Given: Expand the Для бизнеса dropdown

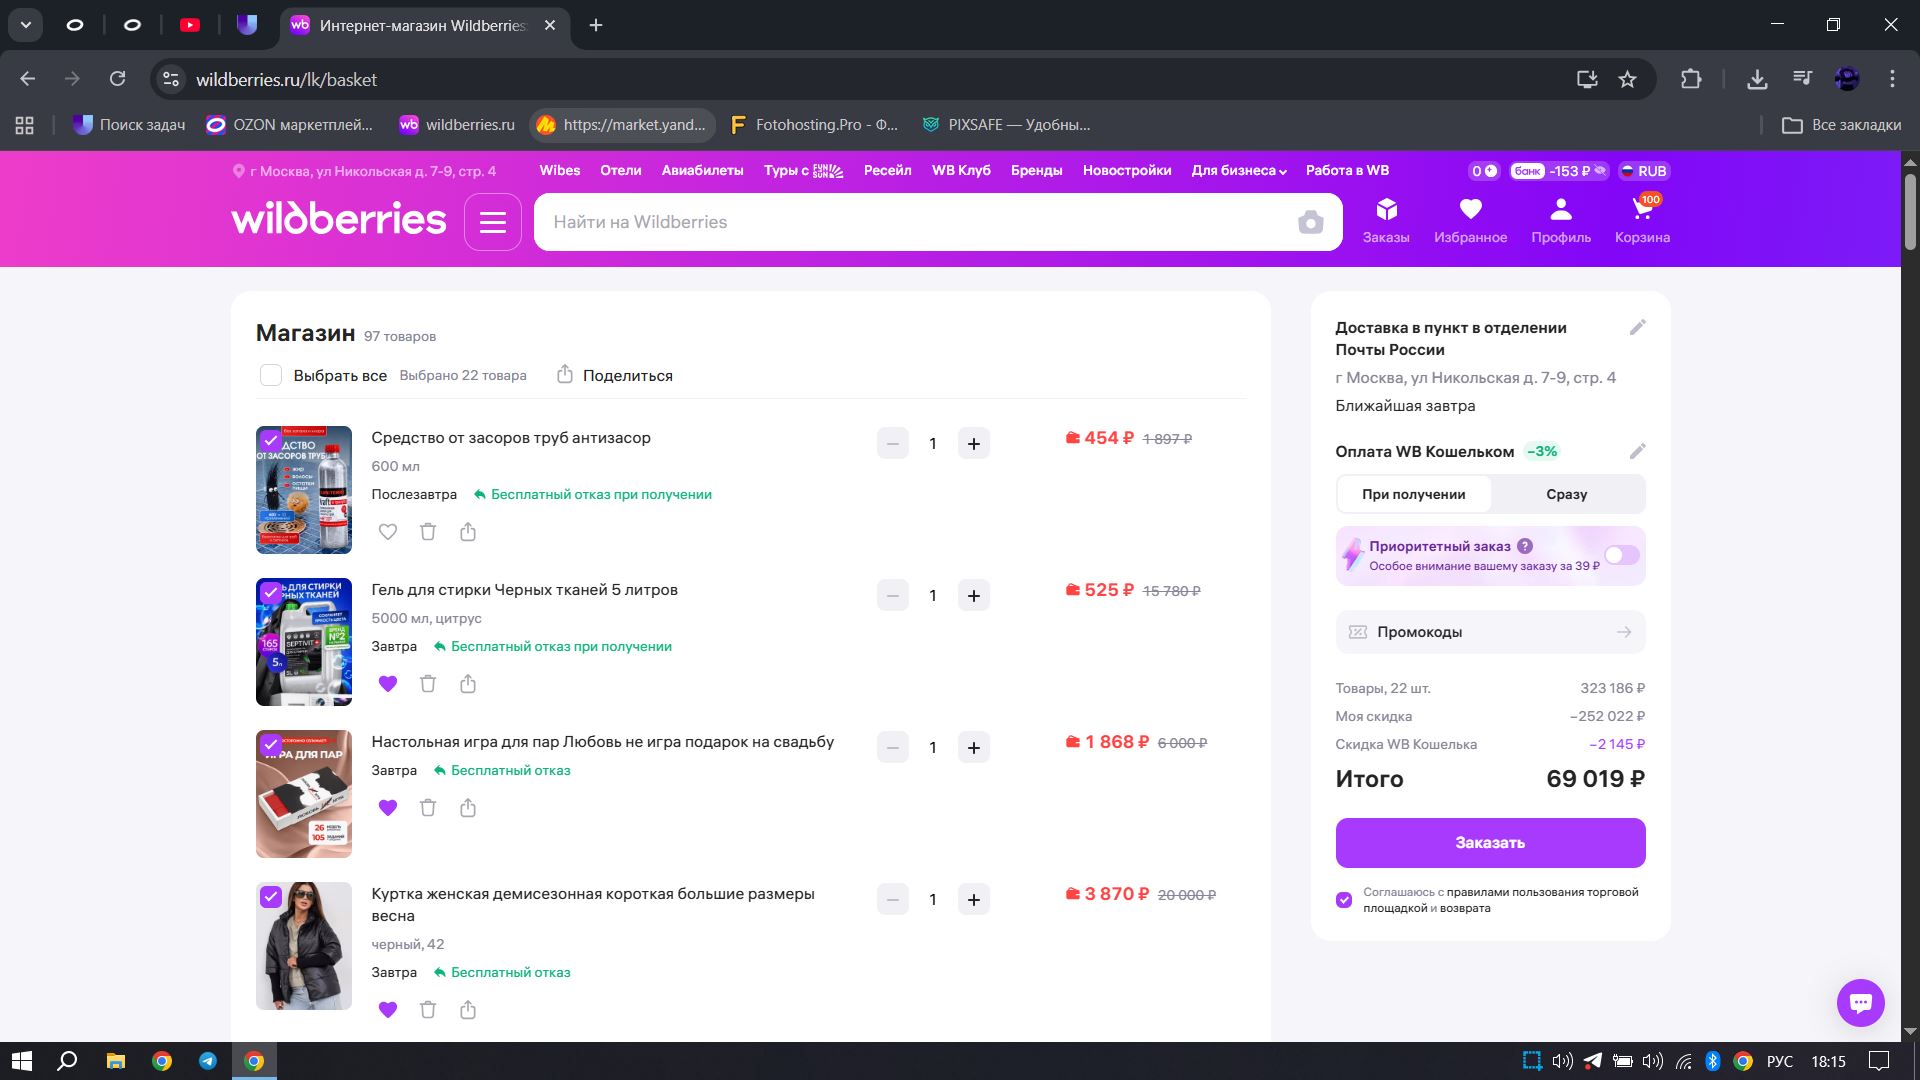Looking at the screenshot, I should (x=1238, y=171).
